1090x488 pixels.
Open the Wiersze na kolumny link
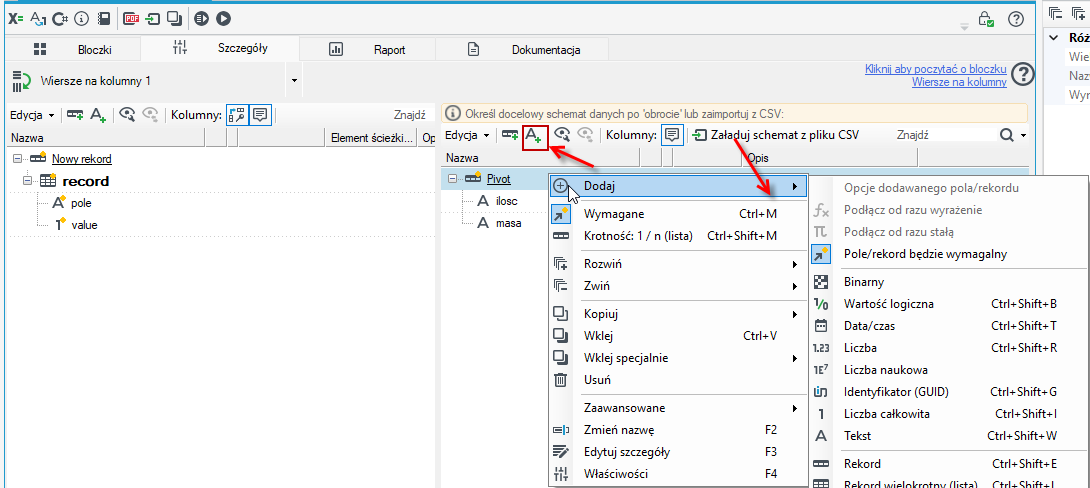click(959, 82)
